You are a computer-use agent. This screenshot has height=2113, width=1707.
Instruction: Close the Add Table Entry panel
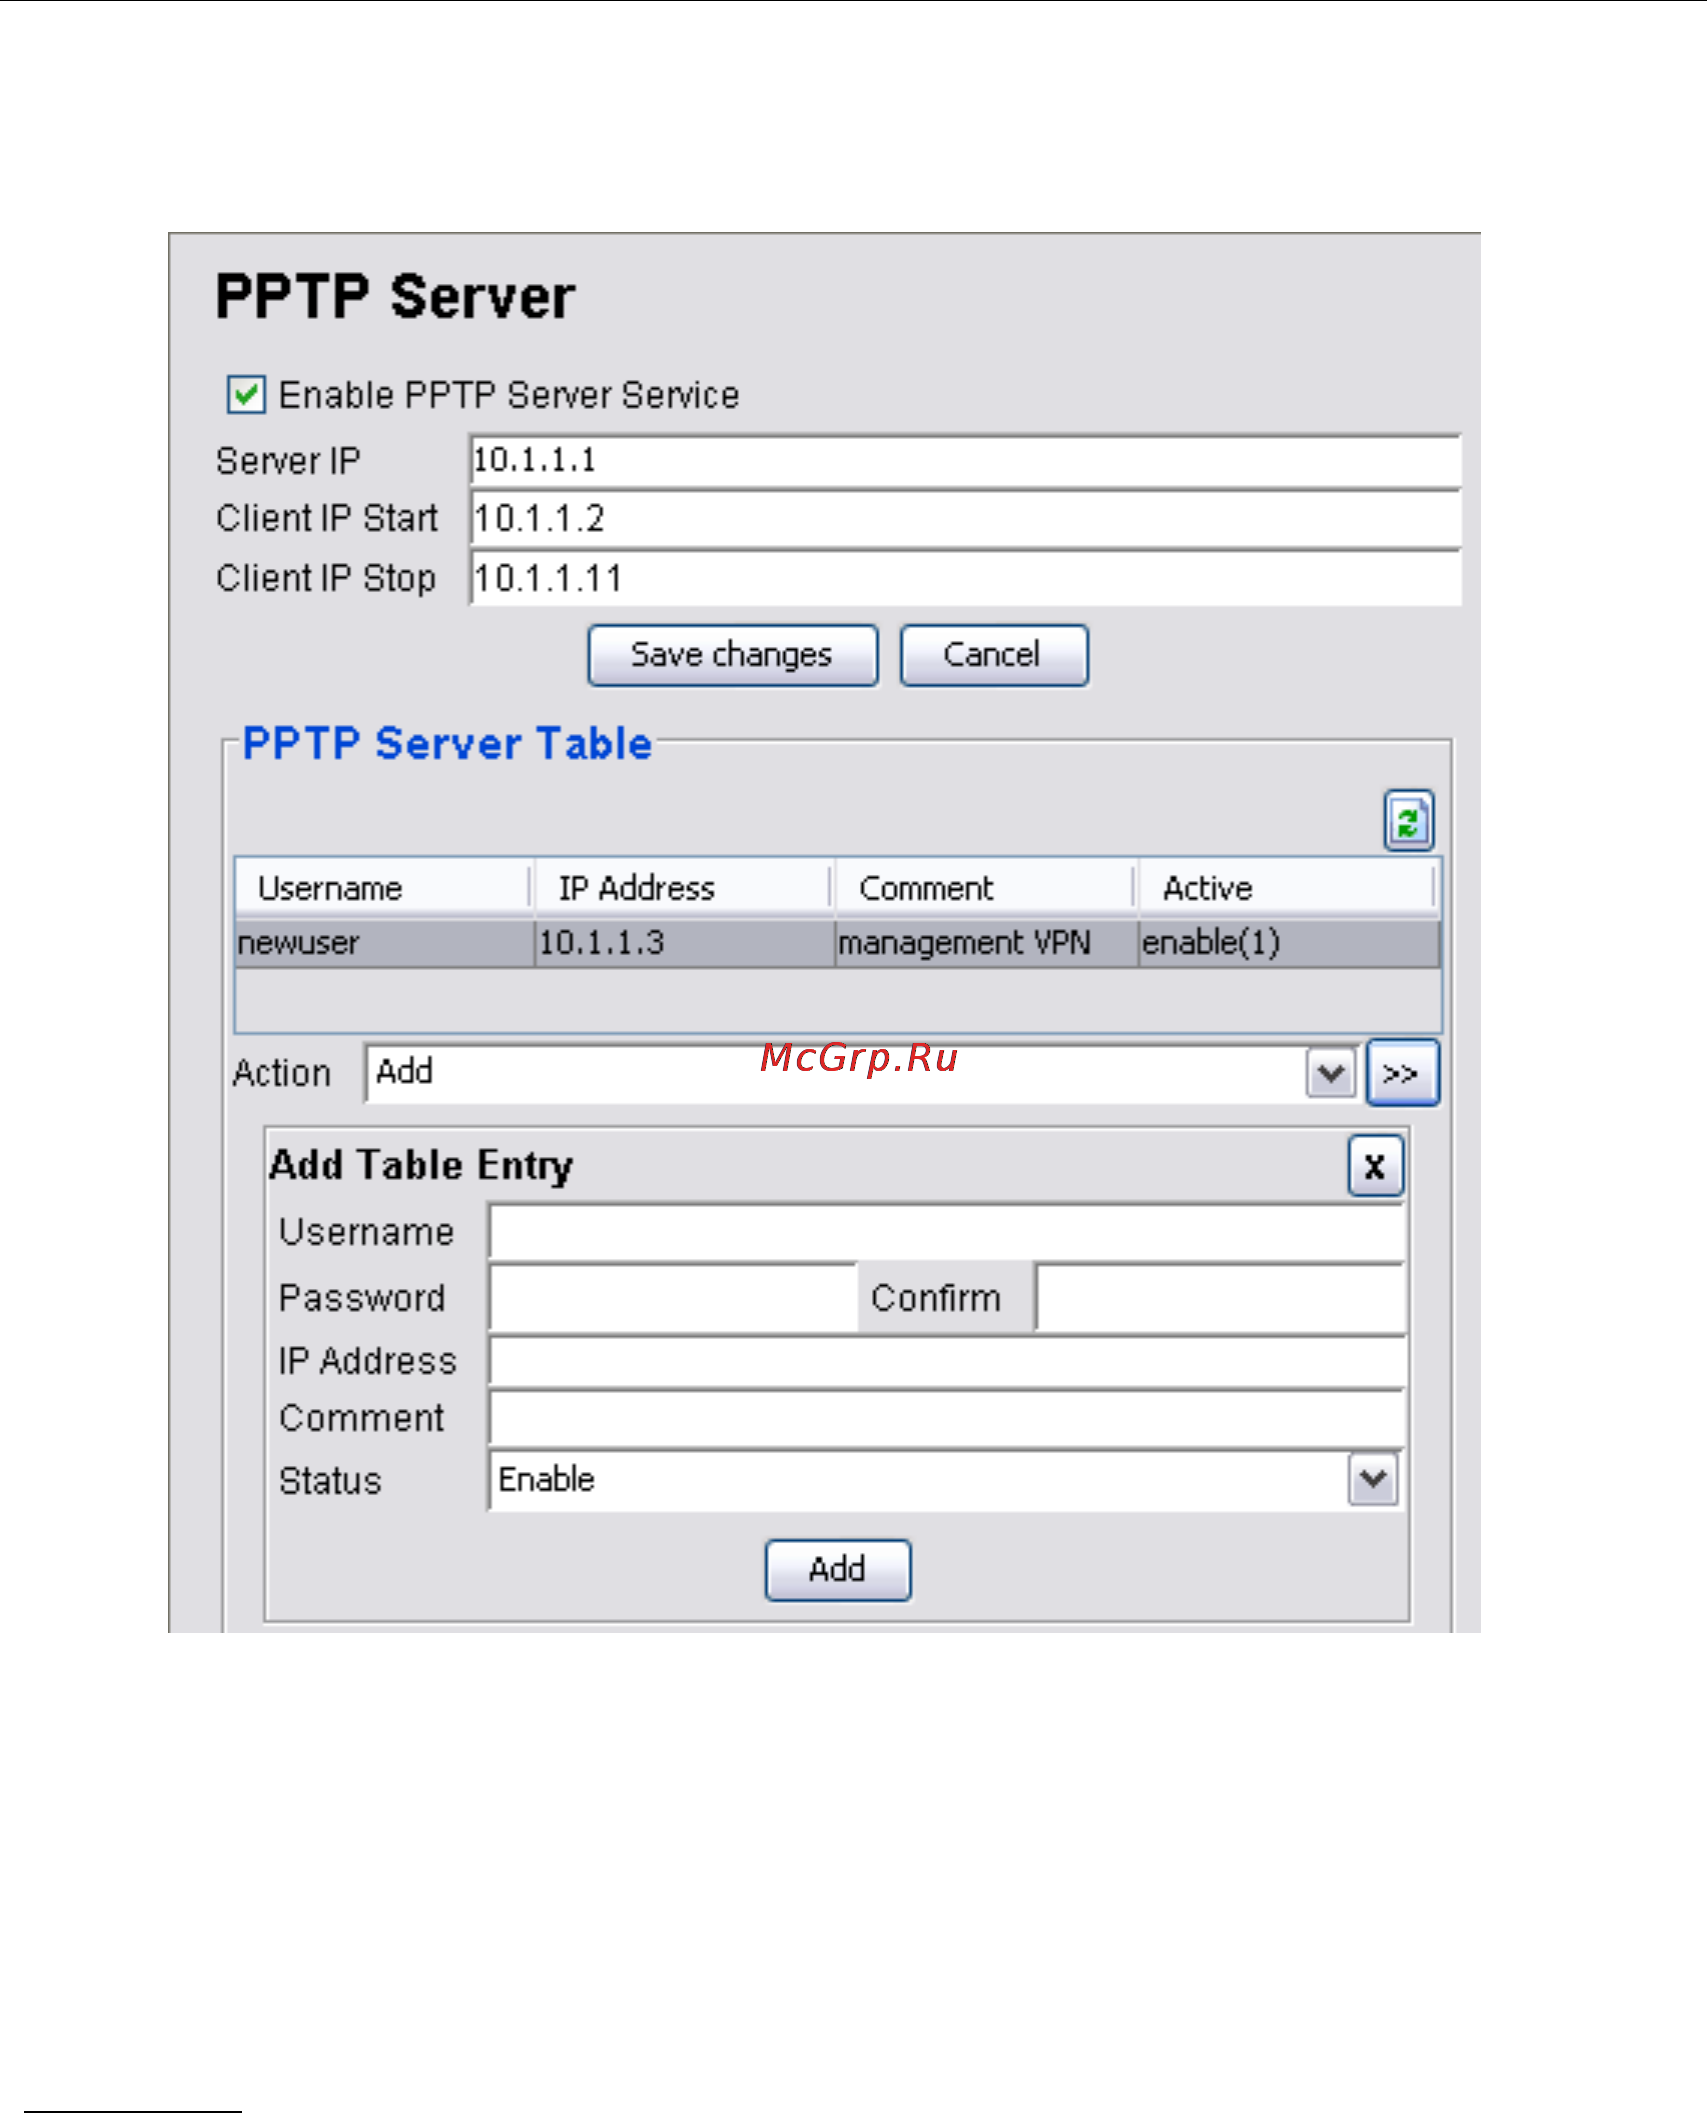tap(1375, 1166)
